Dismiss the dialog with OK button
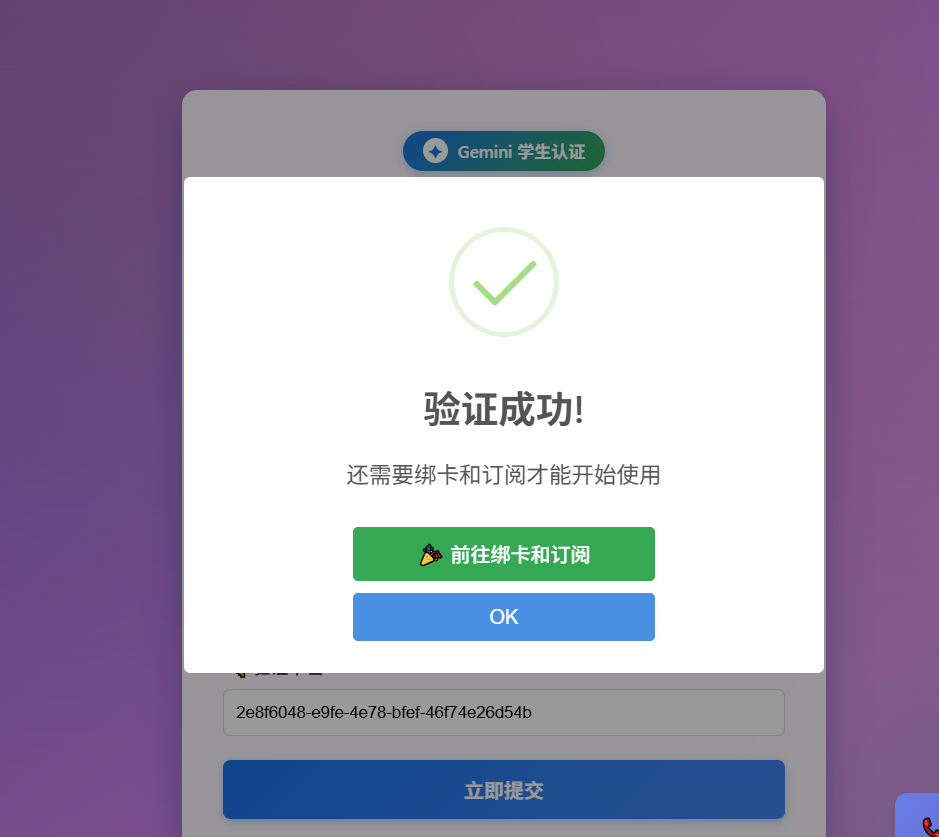 coord(504,617)
